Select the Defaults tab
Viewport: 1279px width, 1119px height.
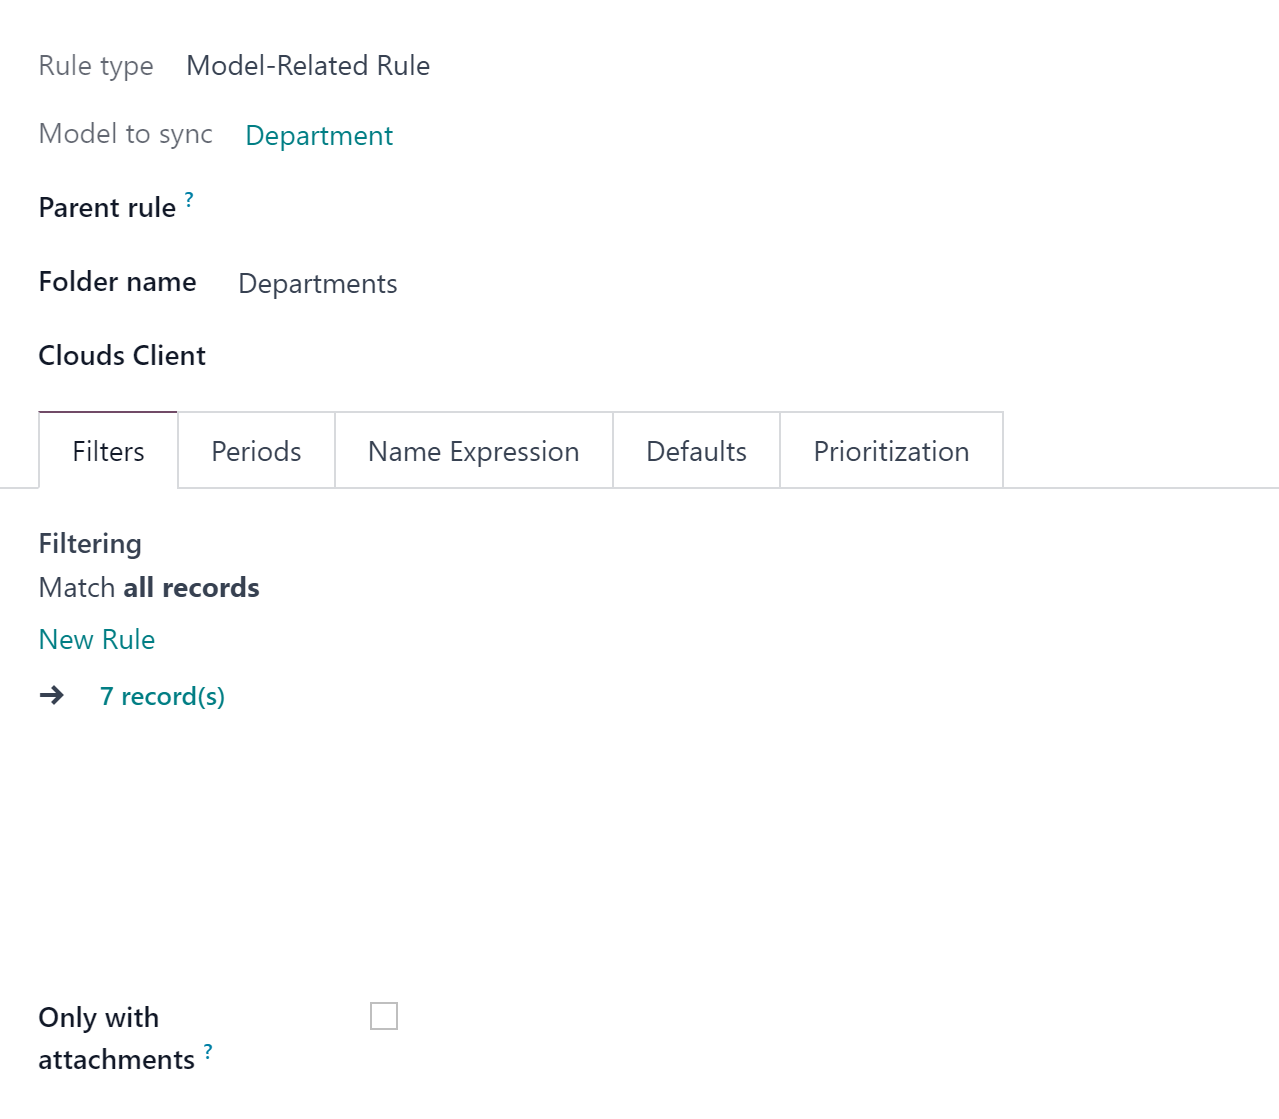(x=697, y=451)
